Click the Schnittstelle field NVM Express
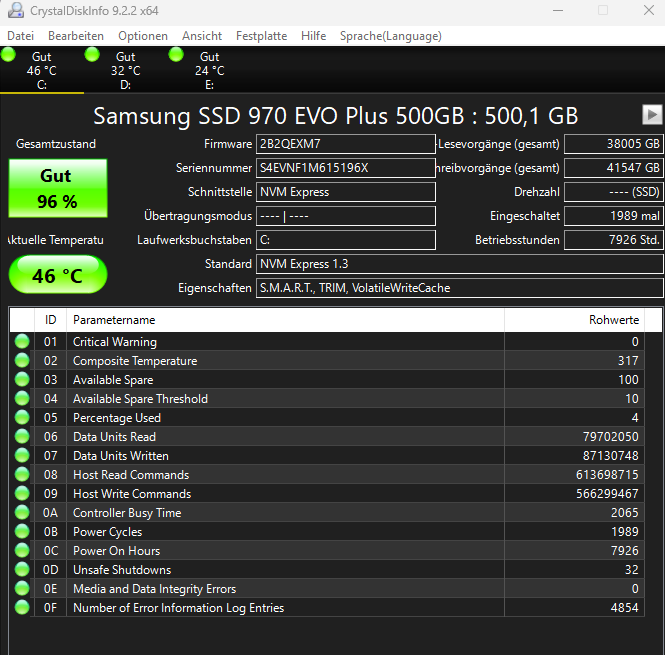The width and height of the screenshot is (665, 655). tap(346, 192)
